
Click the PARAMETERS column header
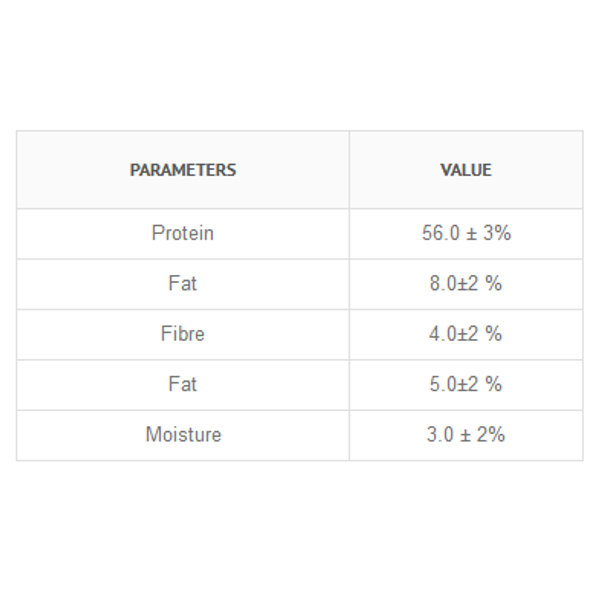(183, 170)
